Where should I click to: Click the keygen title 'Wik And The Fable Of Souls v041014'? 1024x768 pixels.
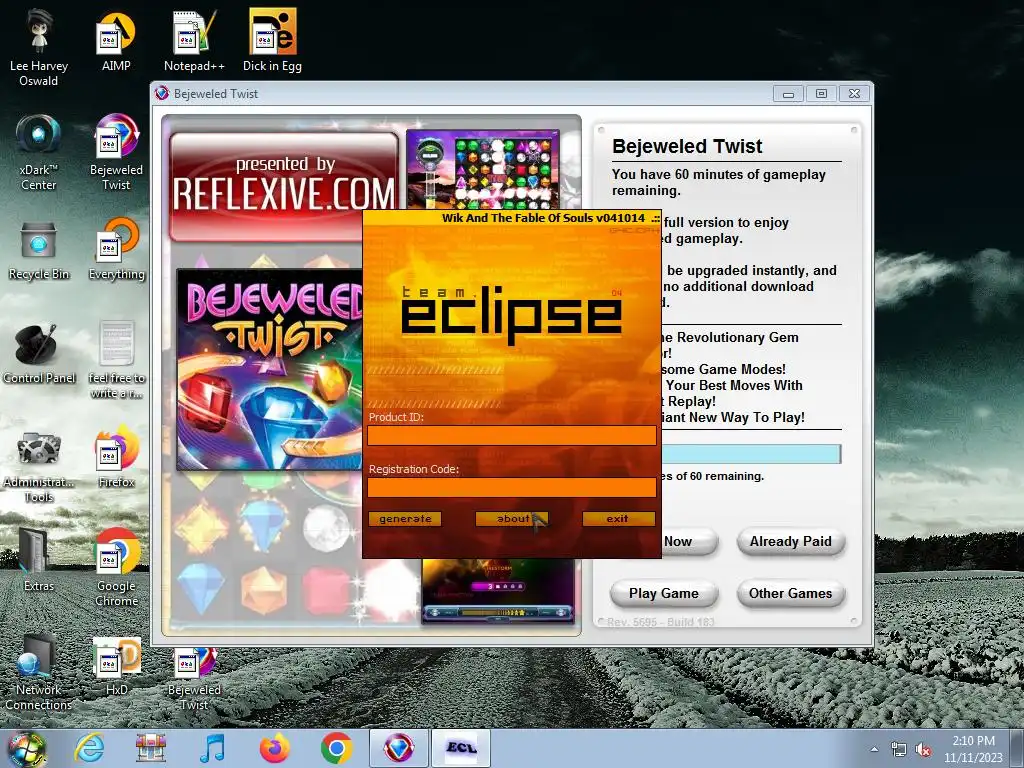pos(543,218)
